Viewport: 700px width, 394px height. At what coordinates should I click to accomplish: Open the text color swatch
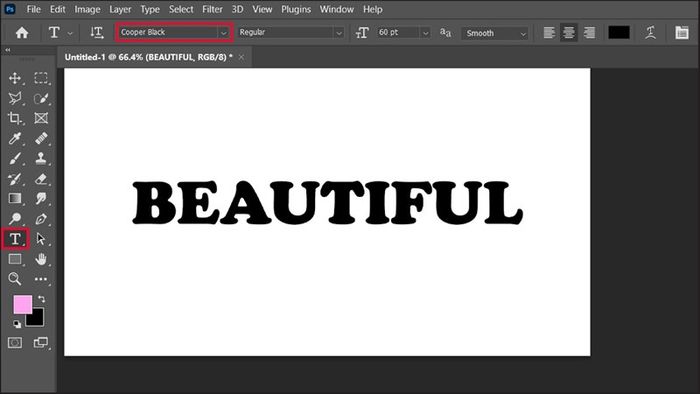pos(619,33)
